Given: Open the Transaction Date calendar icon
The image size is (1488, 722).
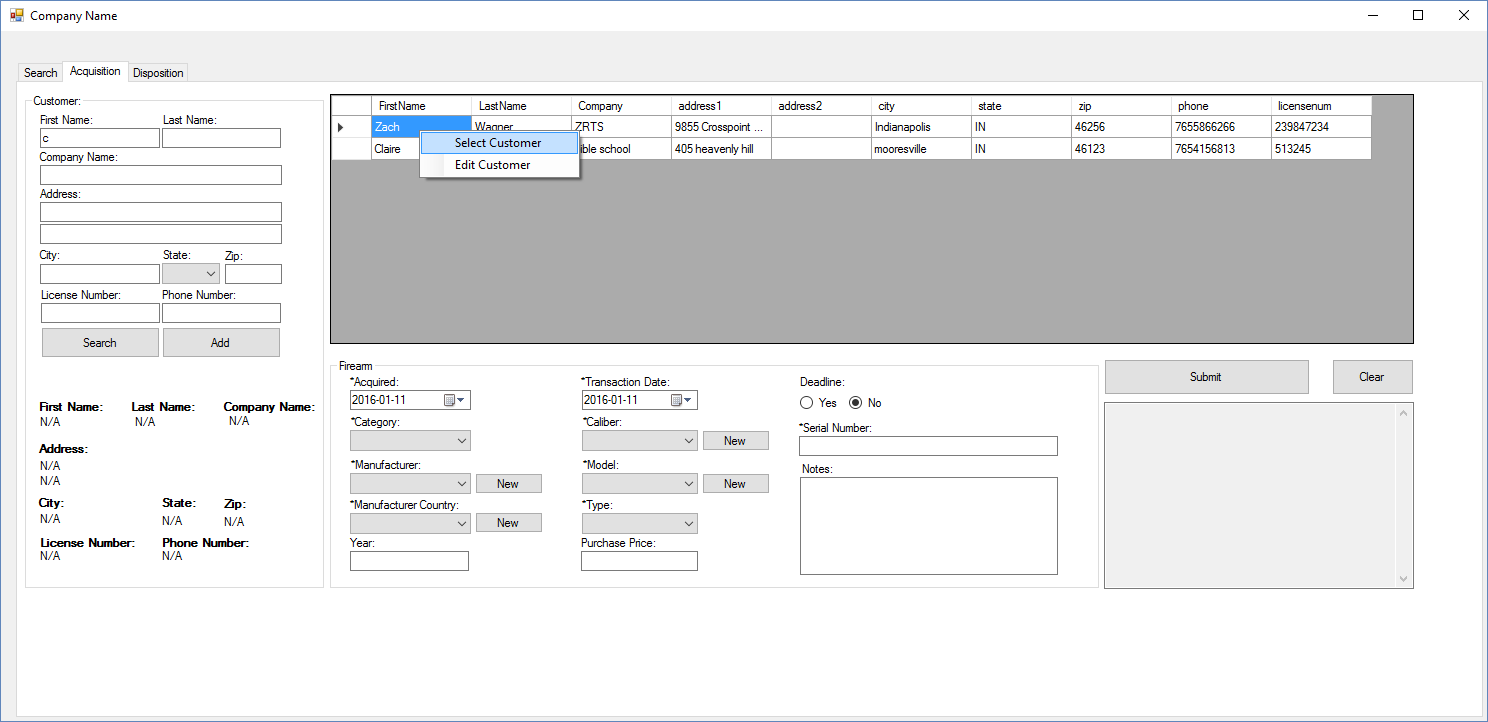Looking at the screenshot, I should point(677,400).
